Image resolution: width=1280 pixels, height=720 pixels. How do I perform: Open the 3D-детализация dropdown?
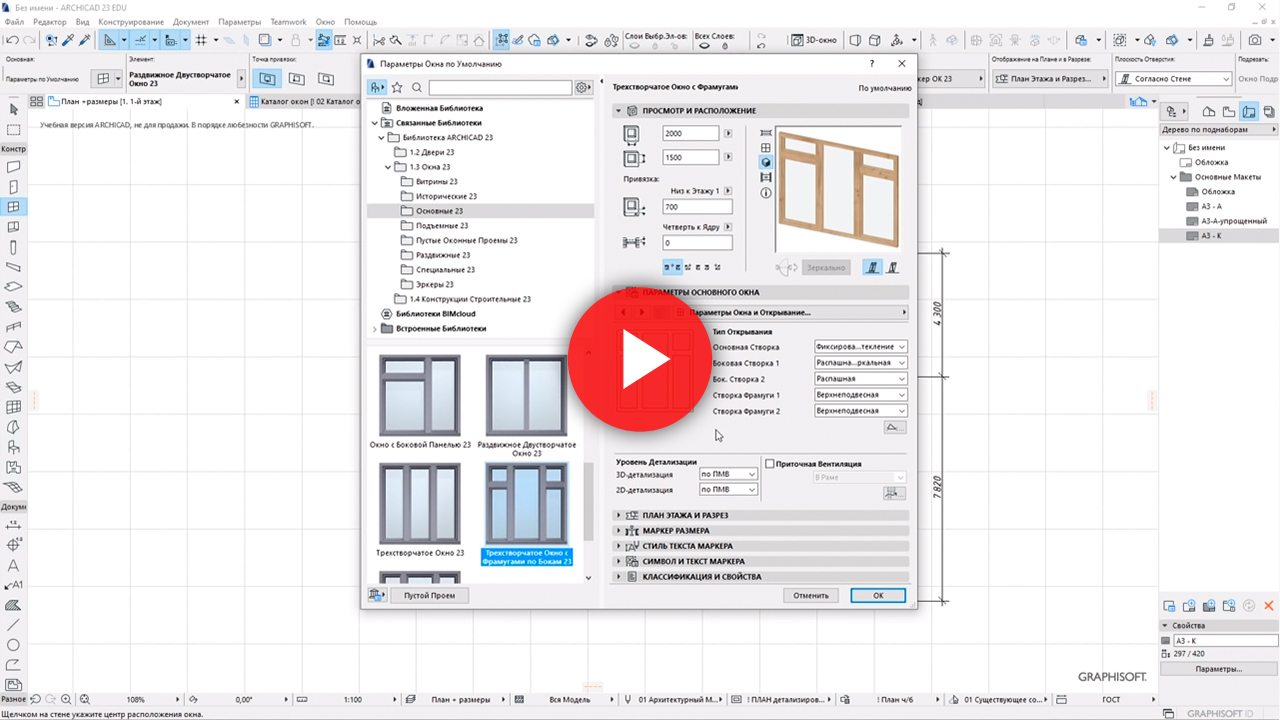[728, 474]
